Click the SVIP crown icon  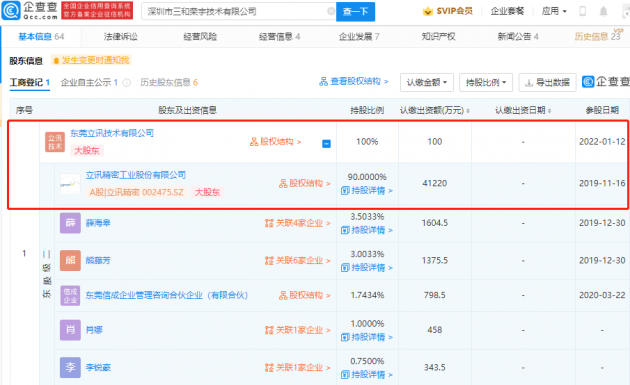pos(428,11)
